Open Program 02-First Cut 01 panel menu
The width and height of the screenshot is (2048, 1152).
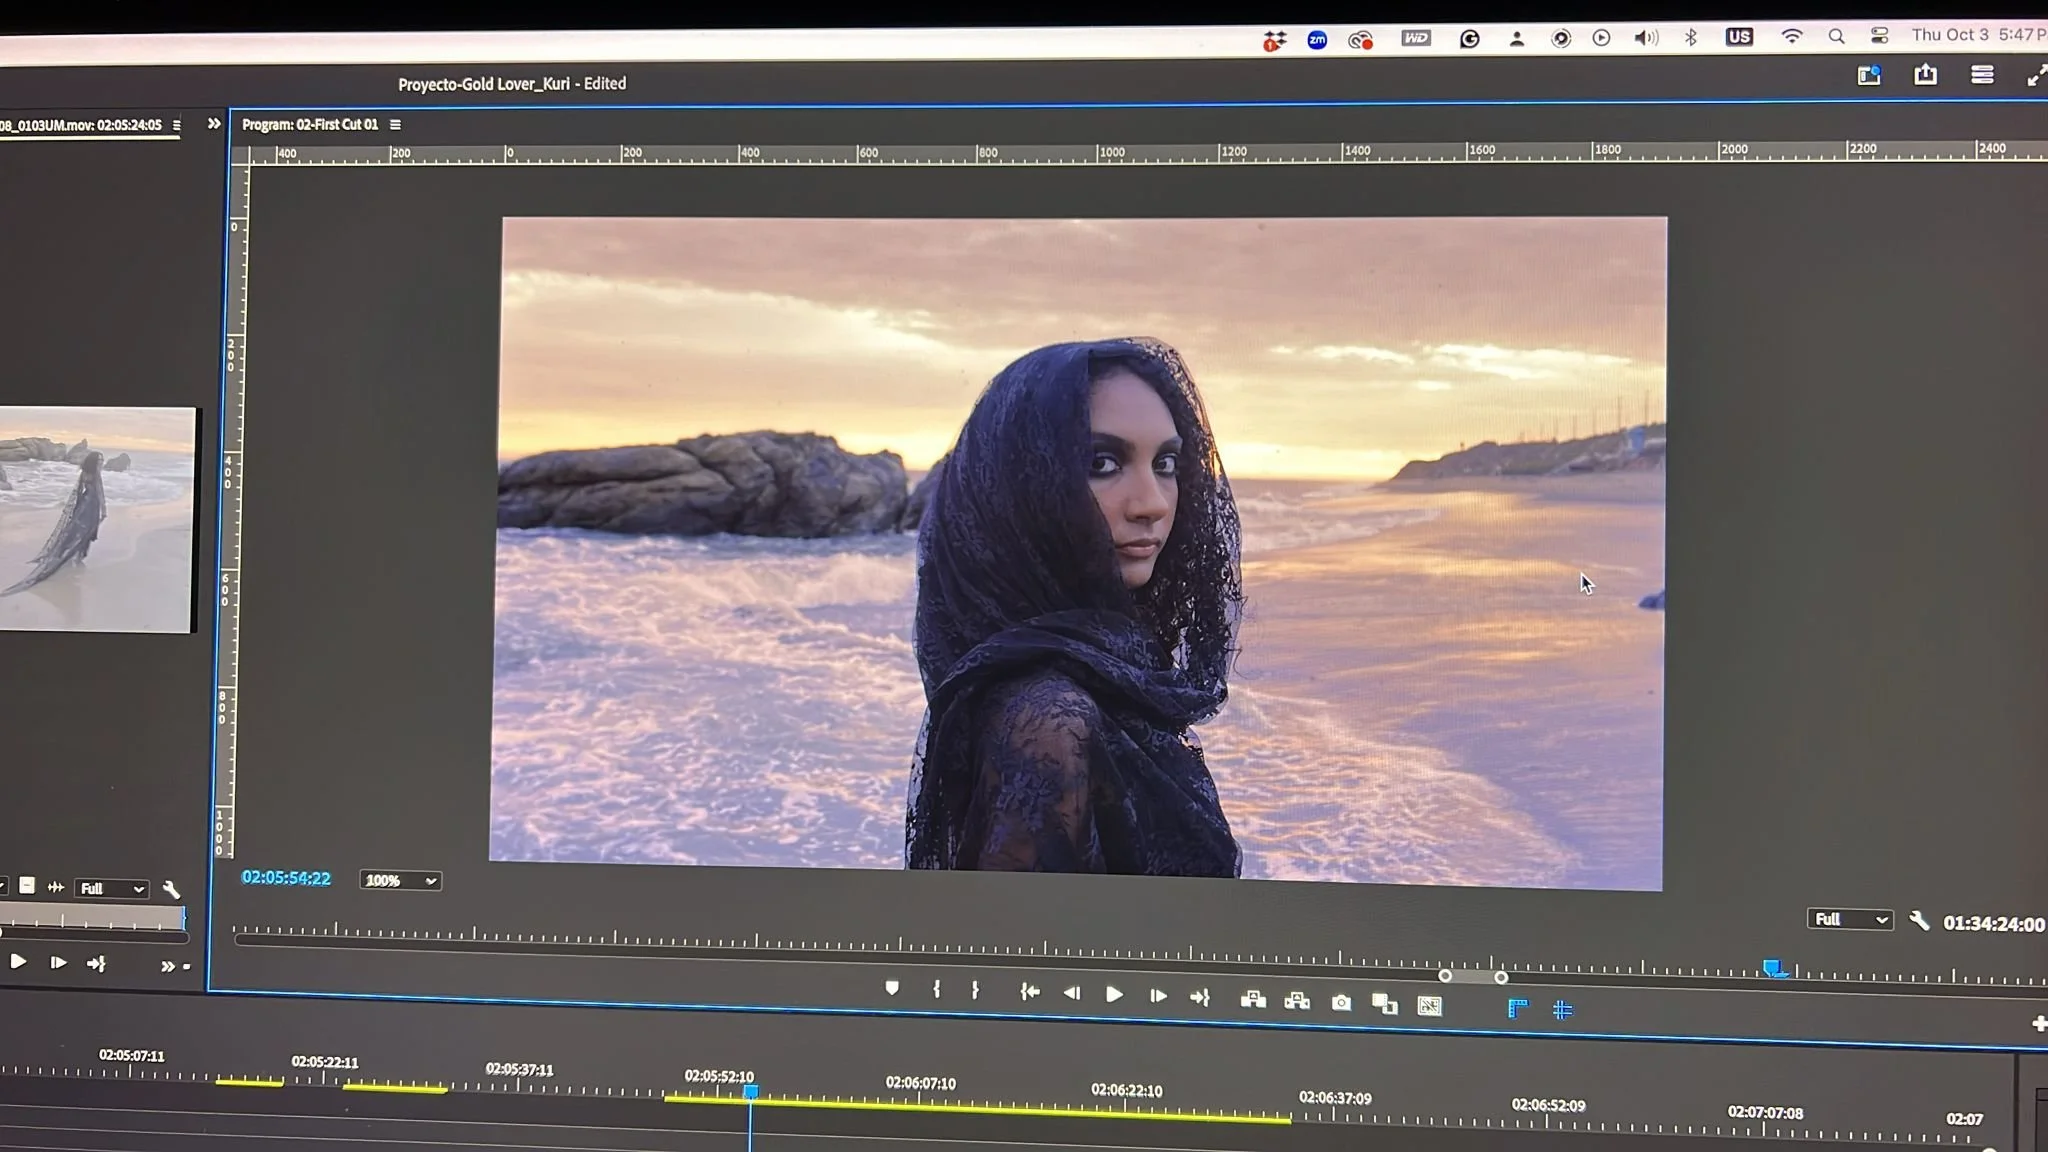tap(396, 125)
